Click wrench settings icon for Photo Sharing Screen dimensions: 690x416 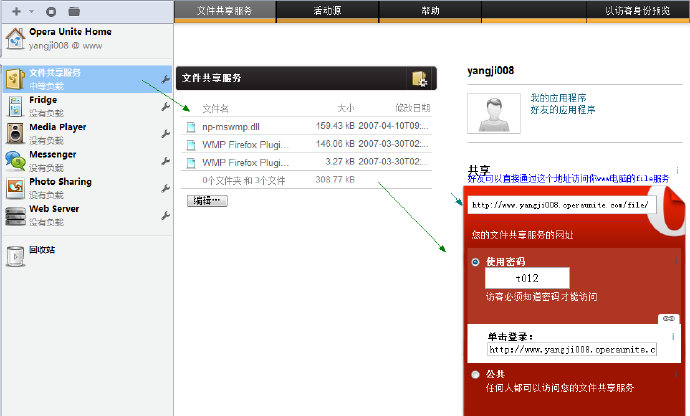(x=165, y=188)
